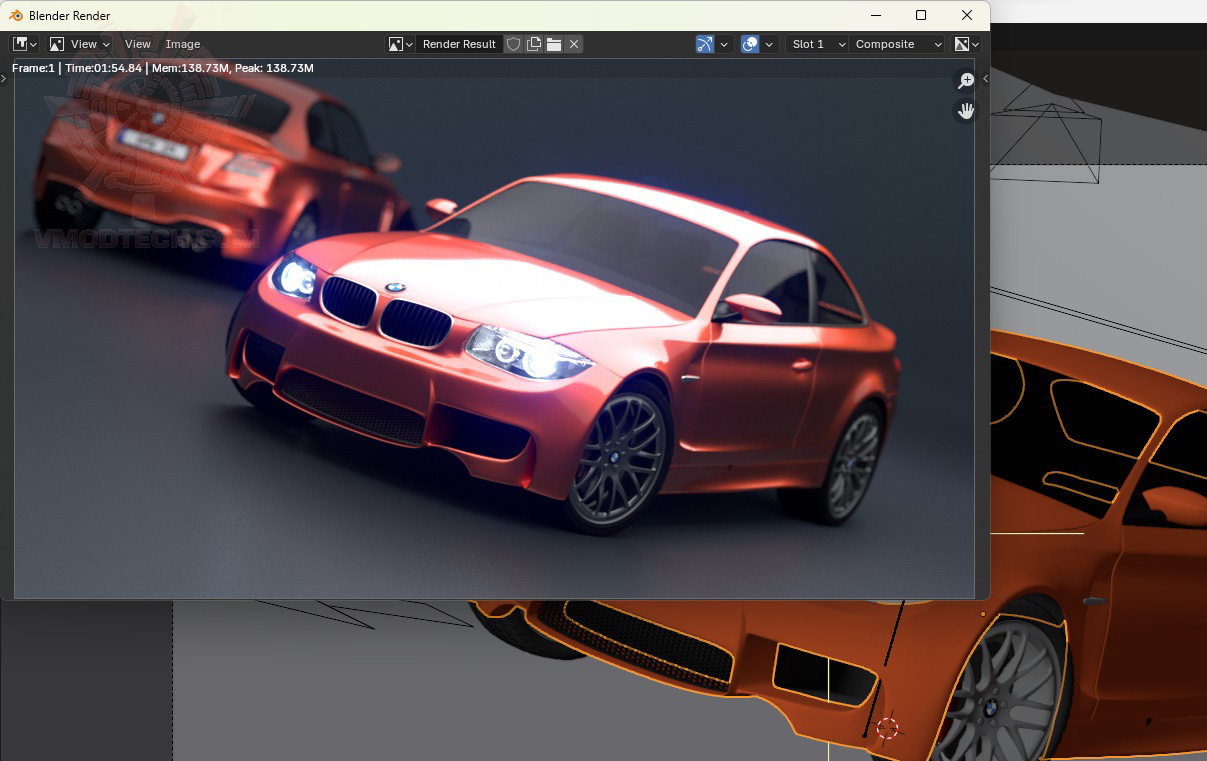The width and height of the screenshot is (1207, 761).
Task: Minimize the Blender Render window
Action: [x=876, y=15]
